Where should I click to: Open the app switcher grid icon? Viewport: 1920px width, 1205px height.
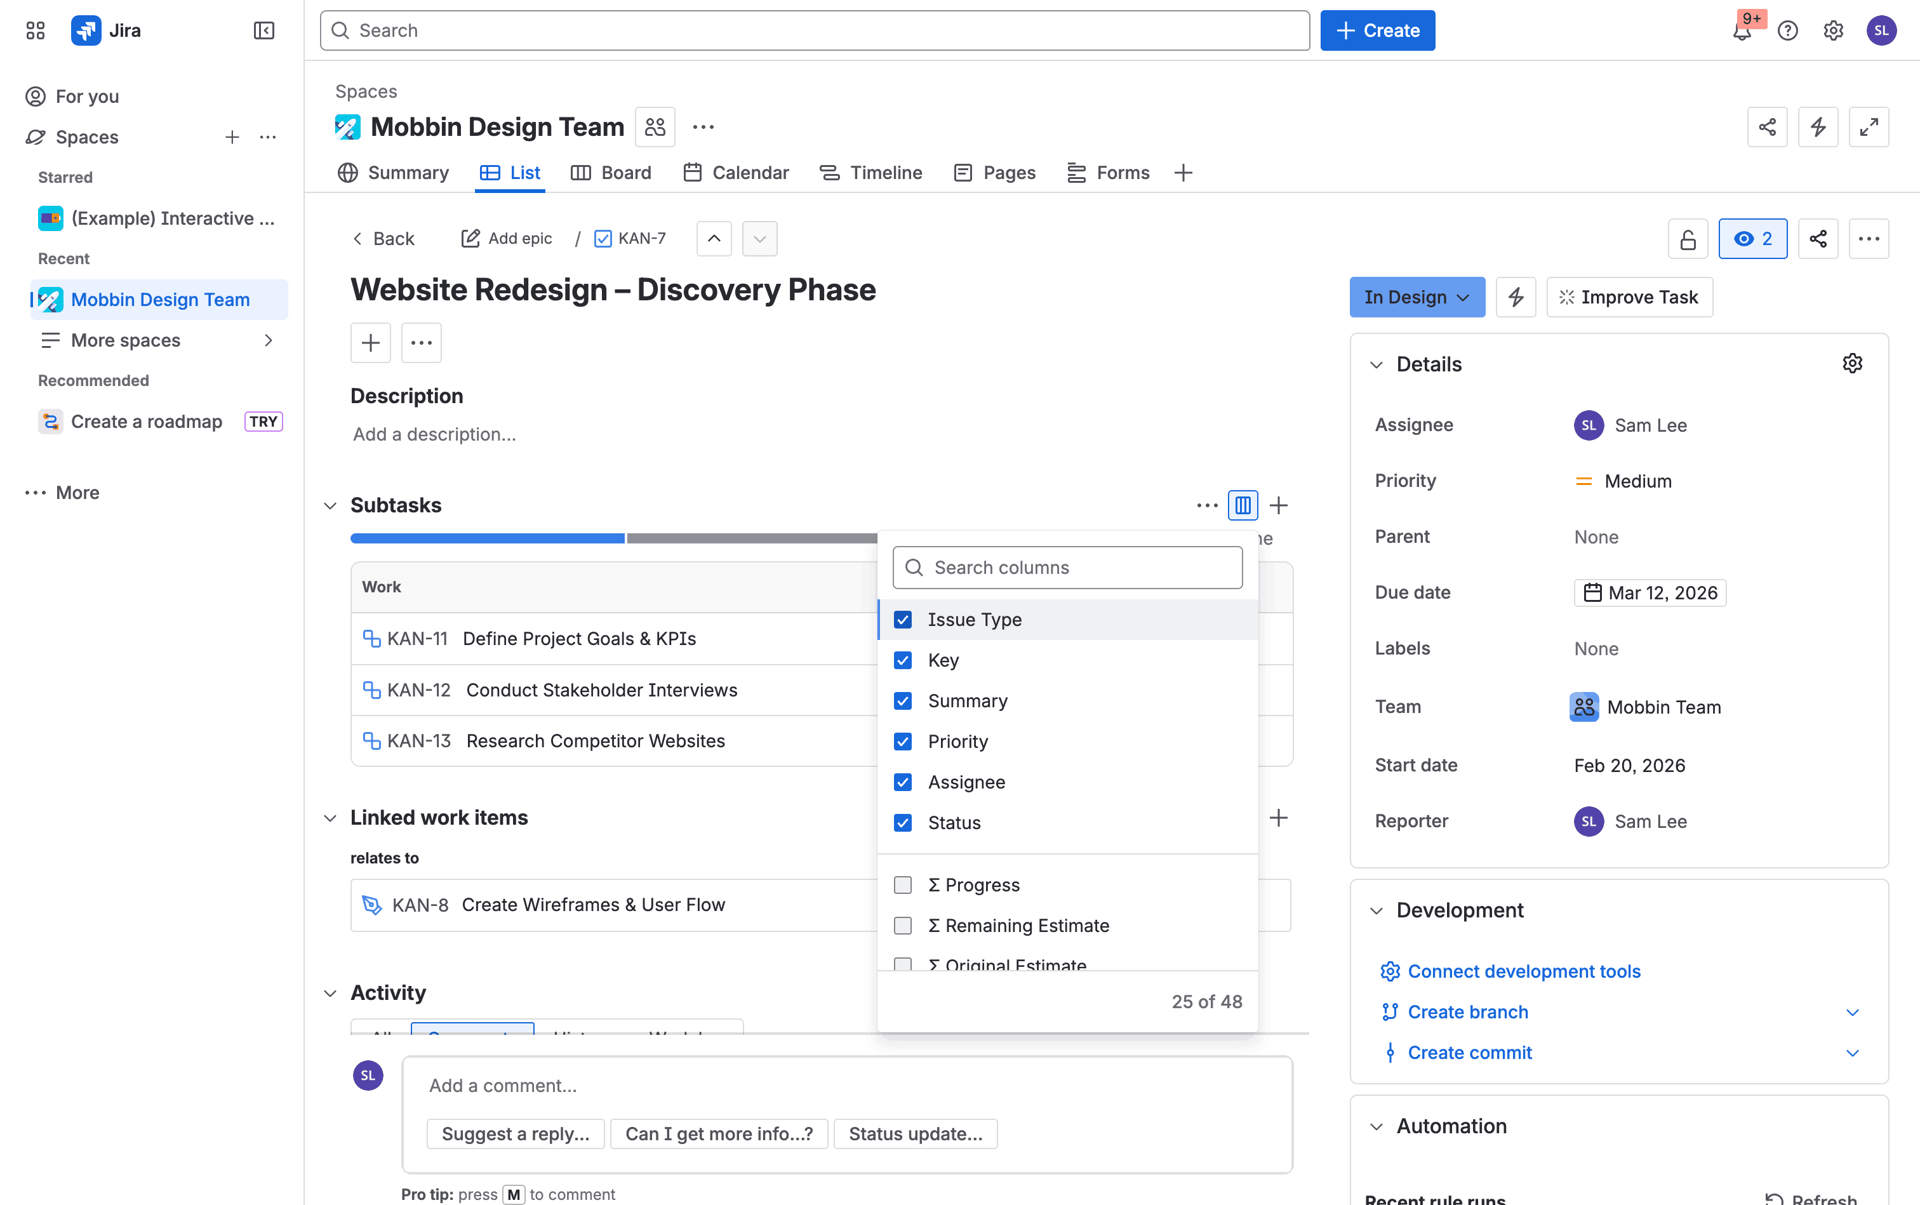(x=36, y=30)
